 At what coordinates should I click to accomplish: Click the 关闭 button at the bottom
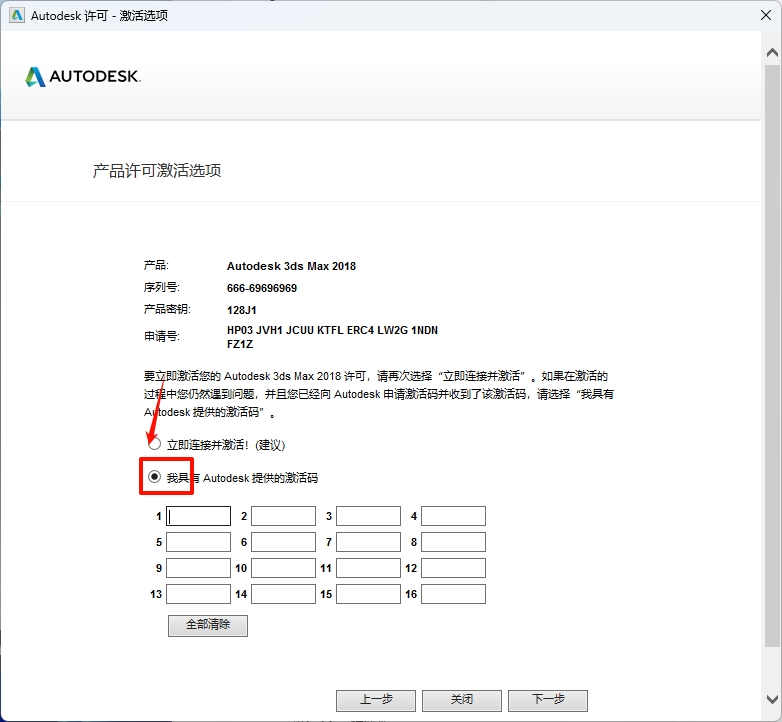pos(461,700)
